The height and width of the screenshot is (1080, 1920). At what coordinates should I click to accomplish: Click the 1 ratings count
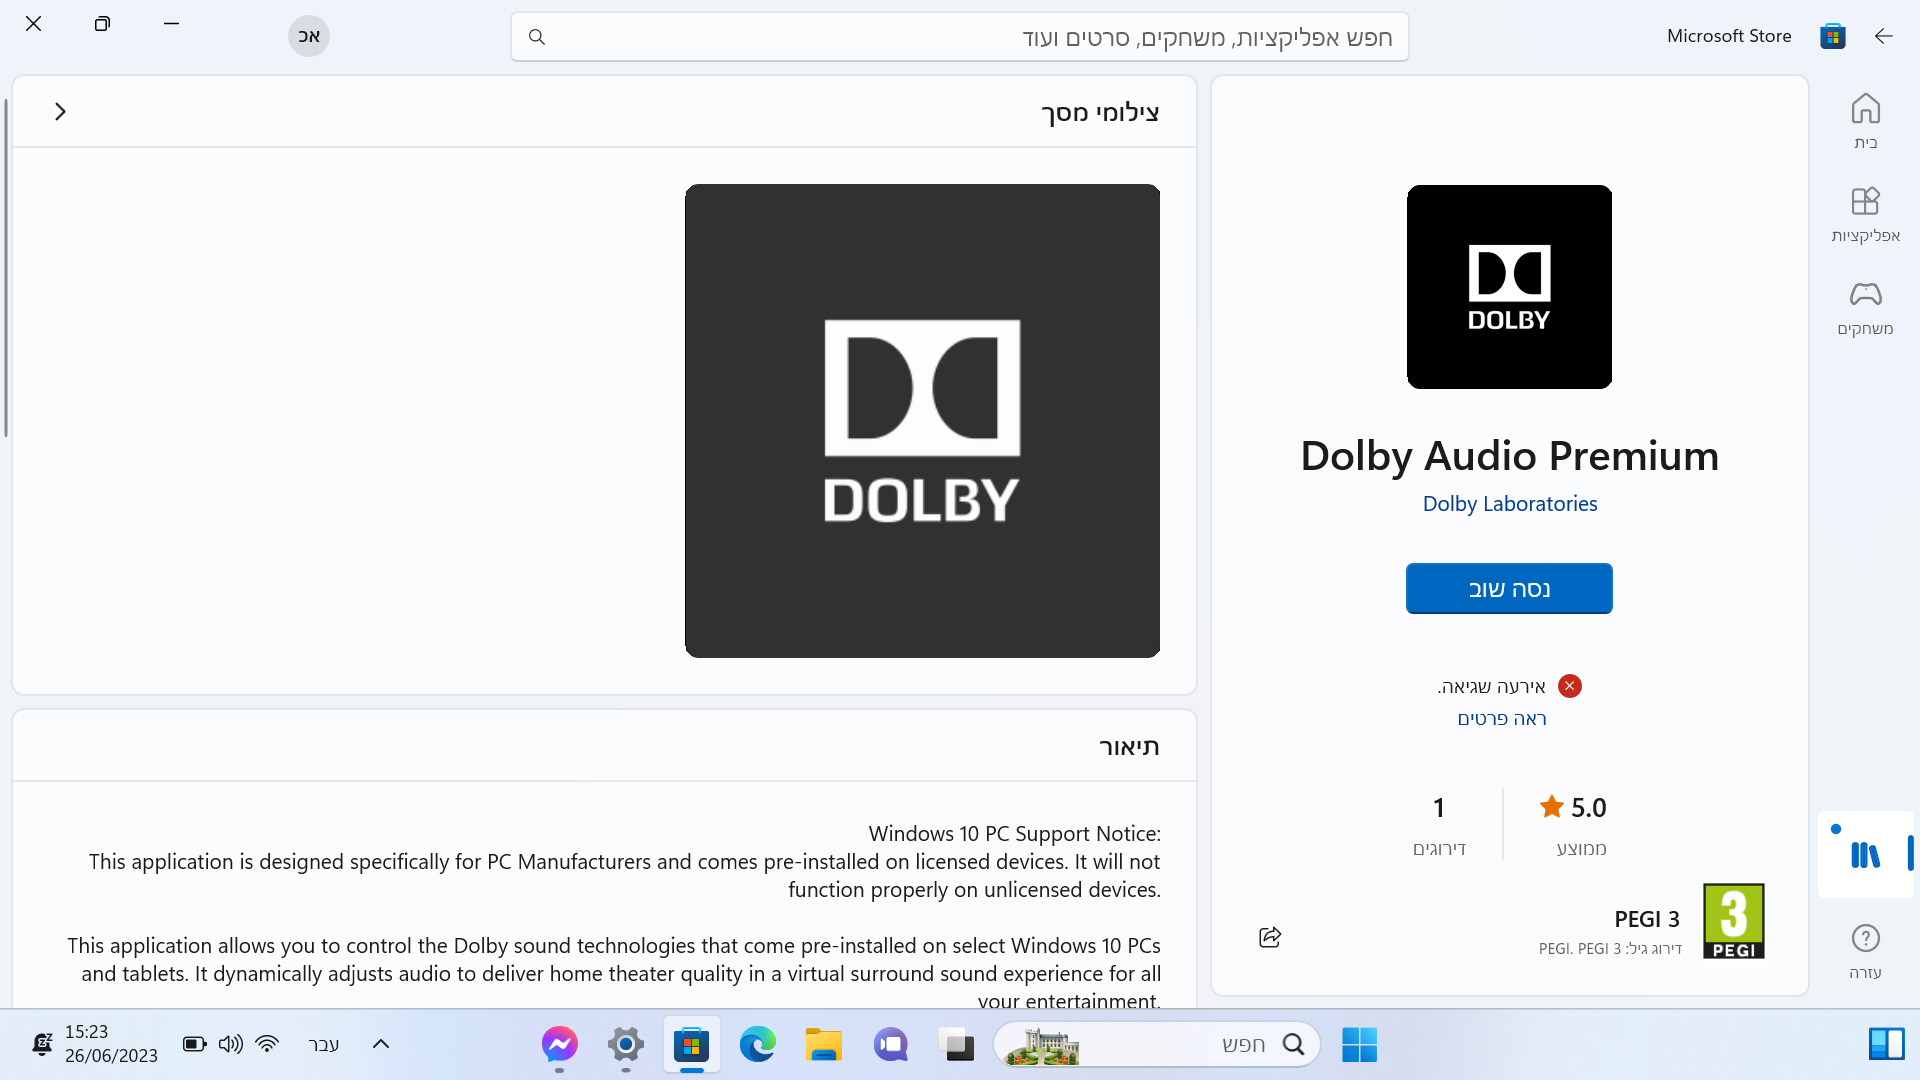click(1439, 808)
